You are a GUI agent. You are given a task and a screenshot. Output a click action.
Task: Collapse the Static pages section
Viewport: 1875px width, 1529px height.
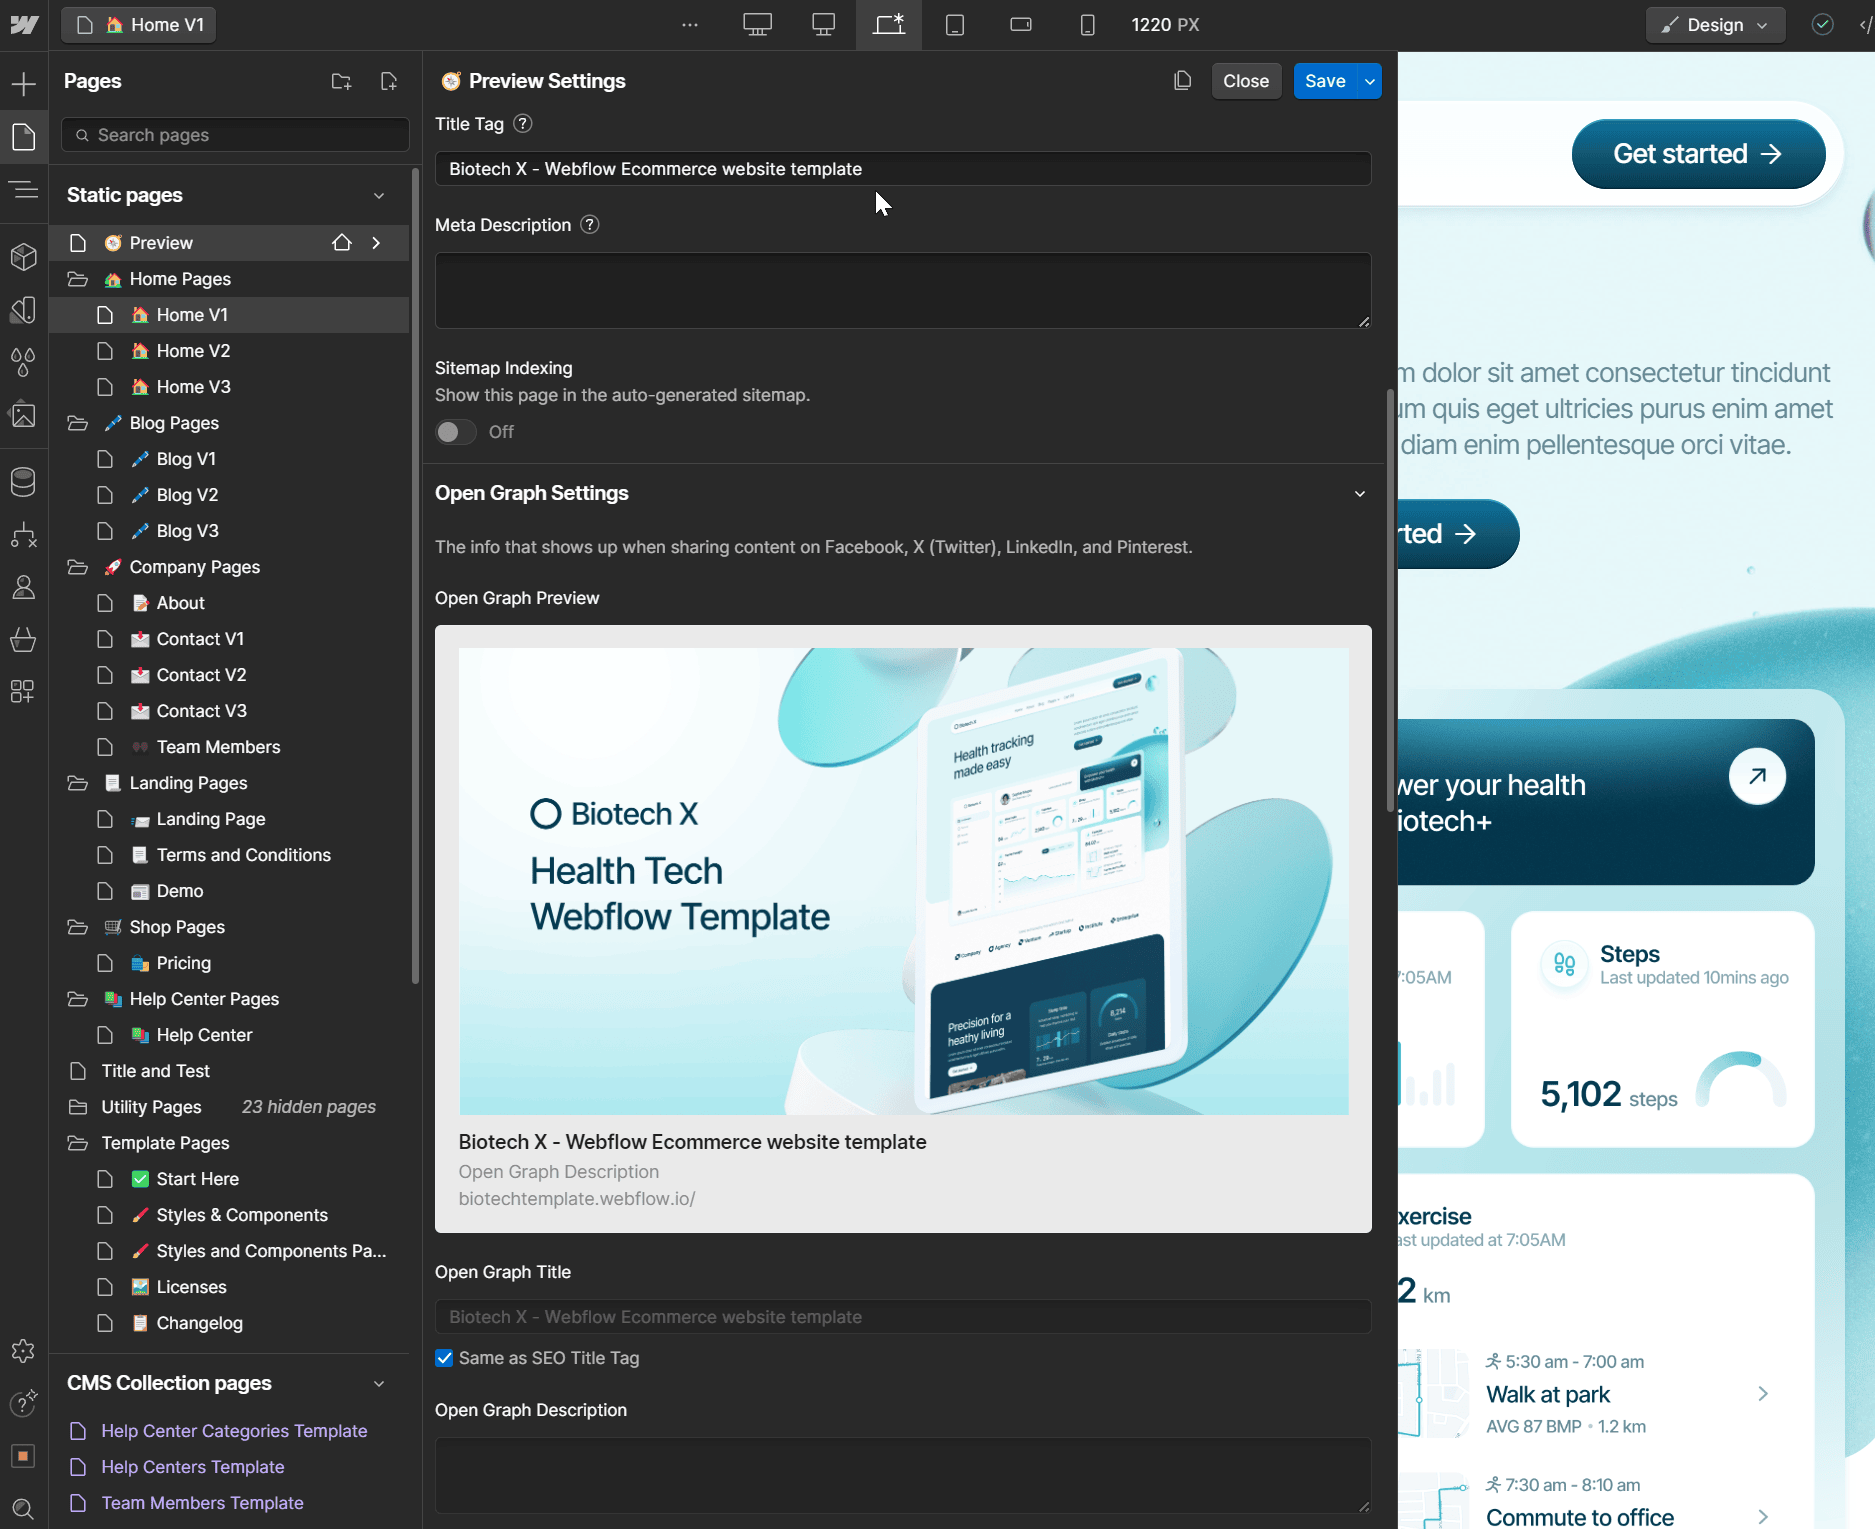[378, 195]
